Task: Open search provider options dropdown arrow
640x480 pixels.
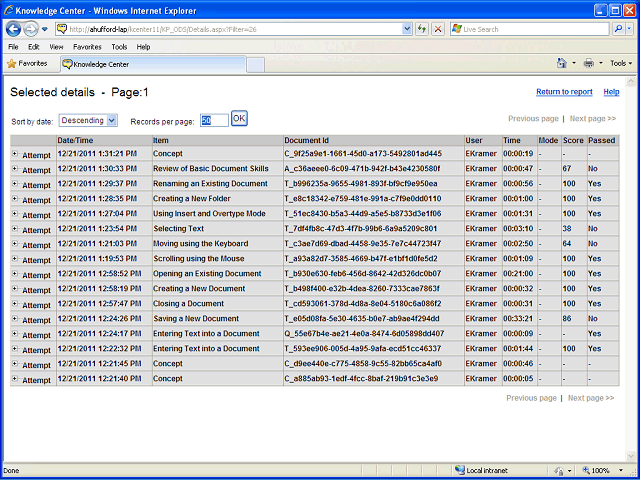Action: click(x=629, y=29)
